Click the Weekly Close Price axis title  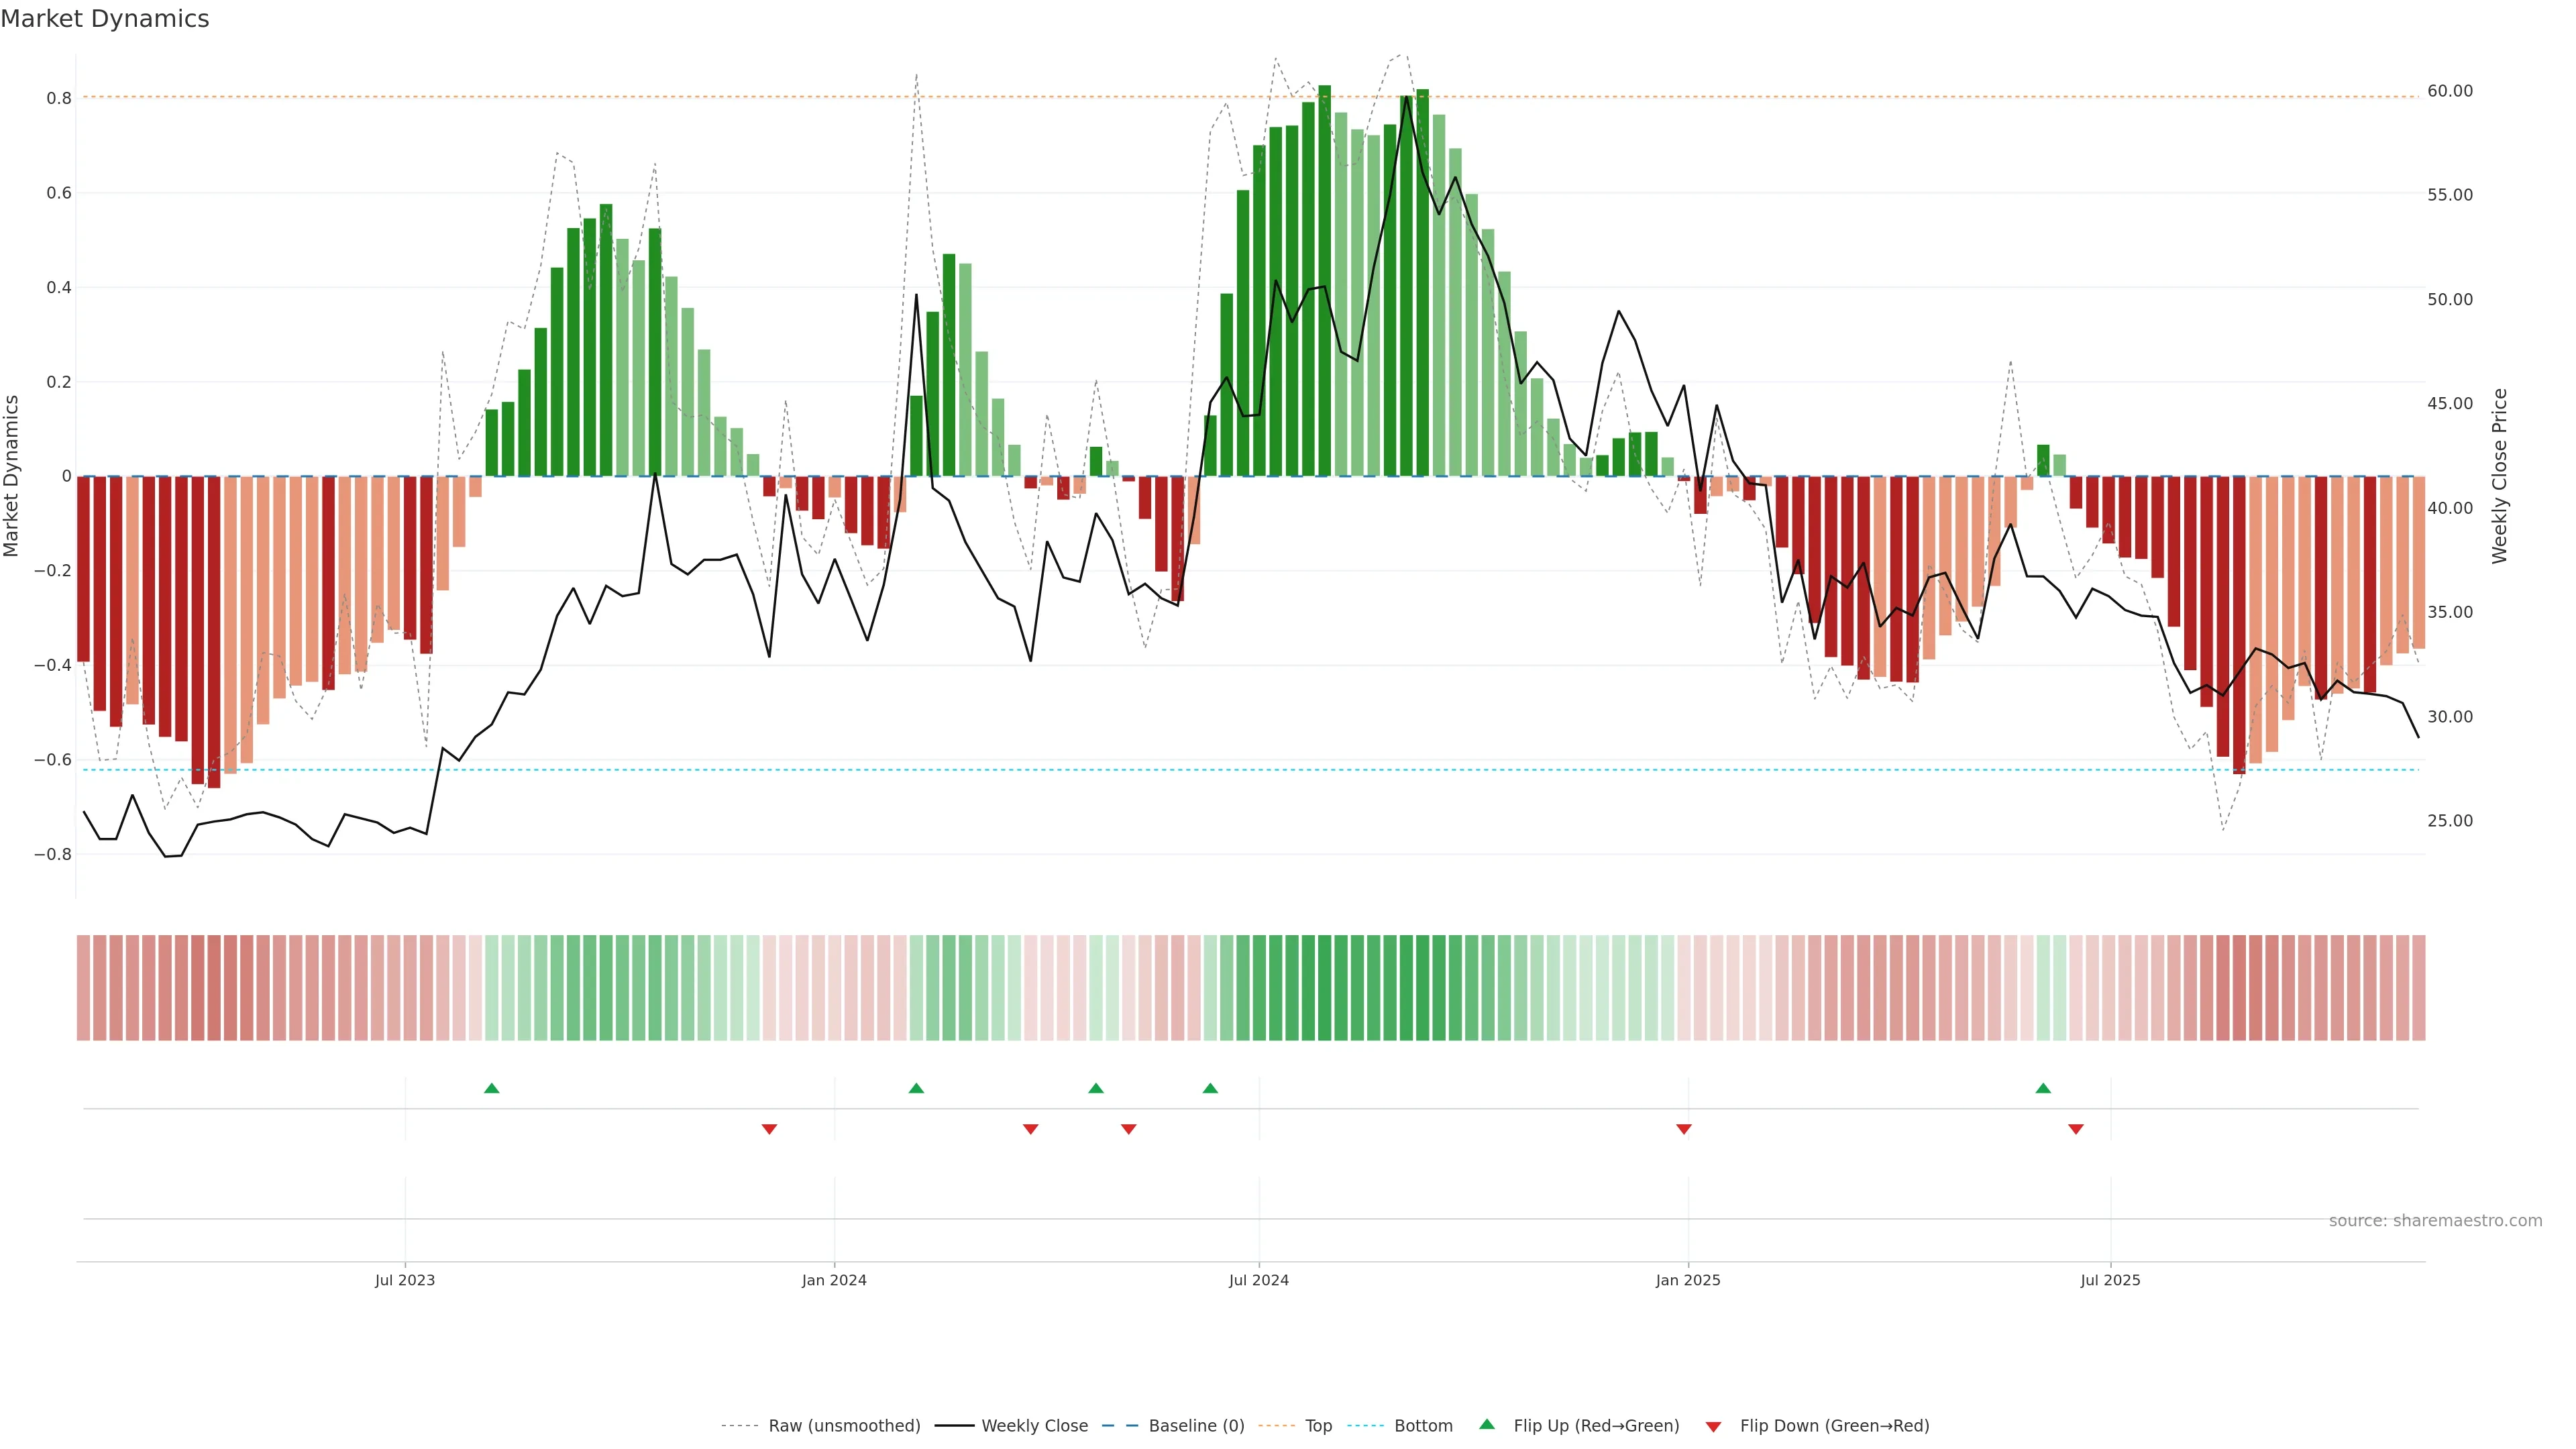click(2499, 476)
